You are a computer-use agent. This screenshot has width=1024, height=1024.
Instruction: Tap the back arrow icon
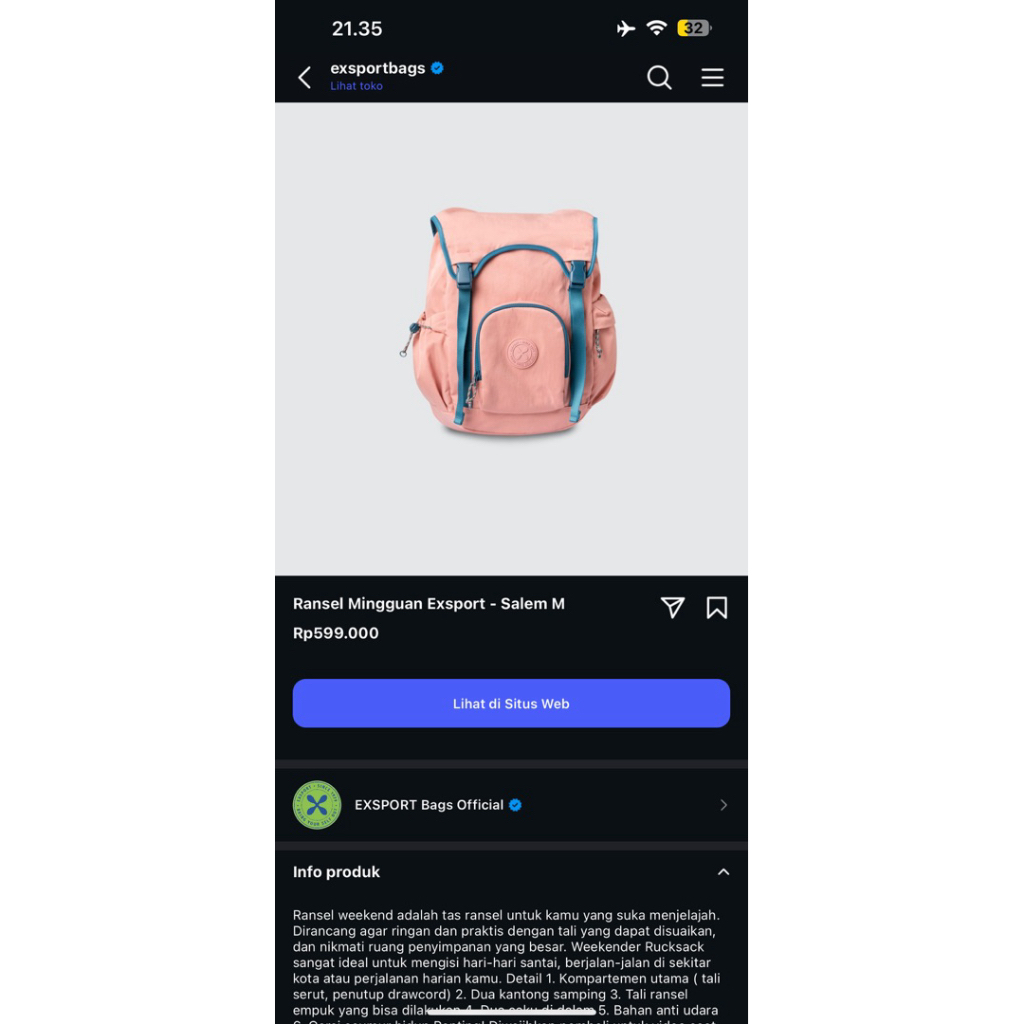(x=304, y=78)
